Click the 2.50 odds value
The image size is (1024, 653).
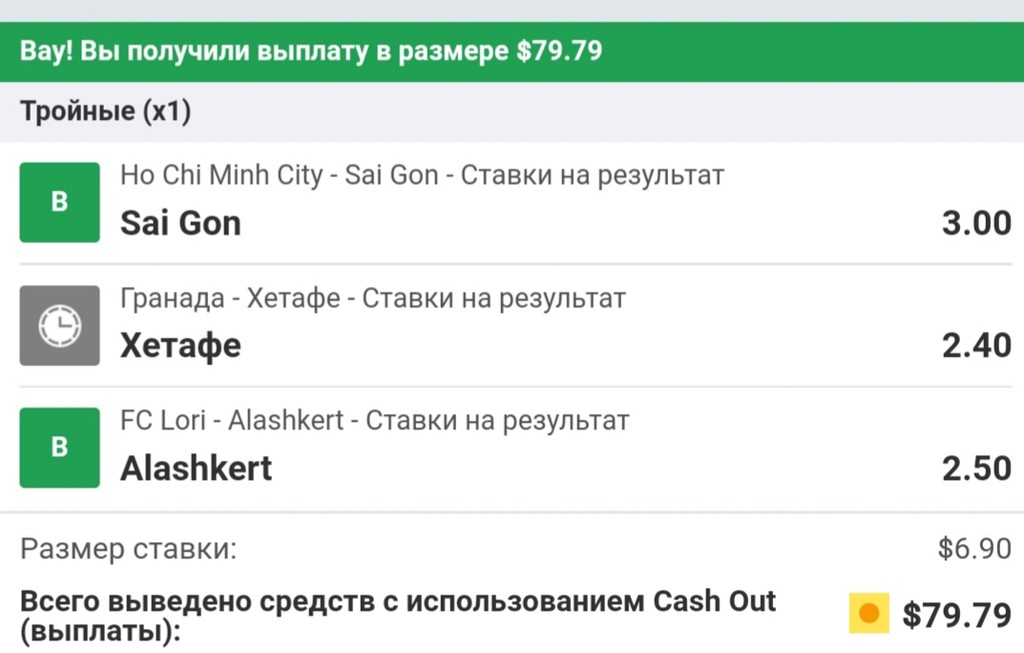tap(976, 468)
